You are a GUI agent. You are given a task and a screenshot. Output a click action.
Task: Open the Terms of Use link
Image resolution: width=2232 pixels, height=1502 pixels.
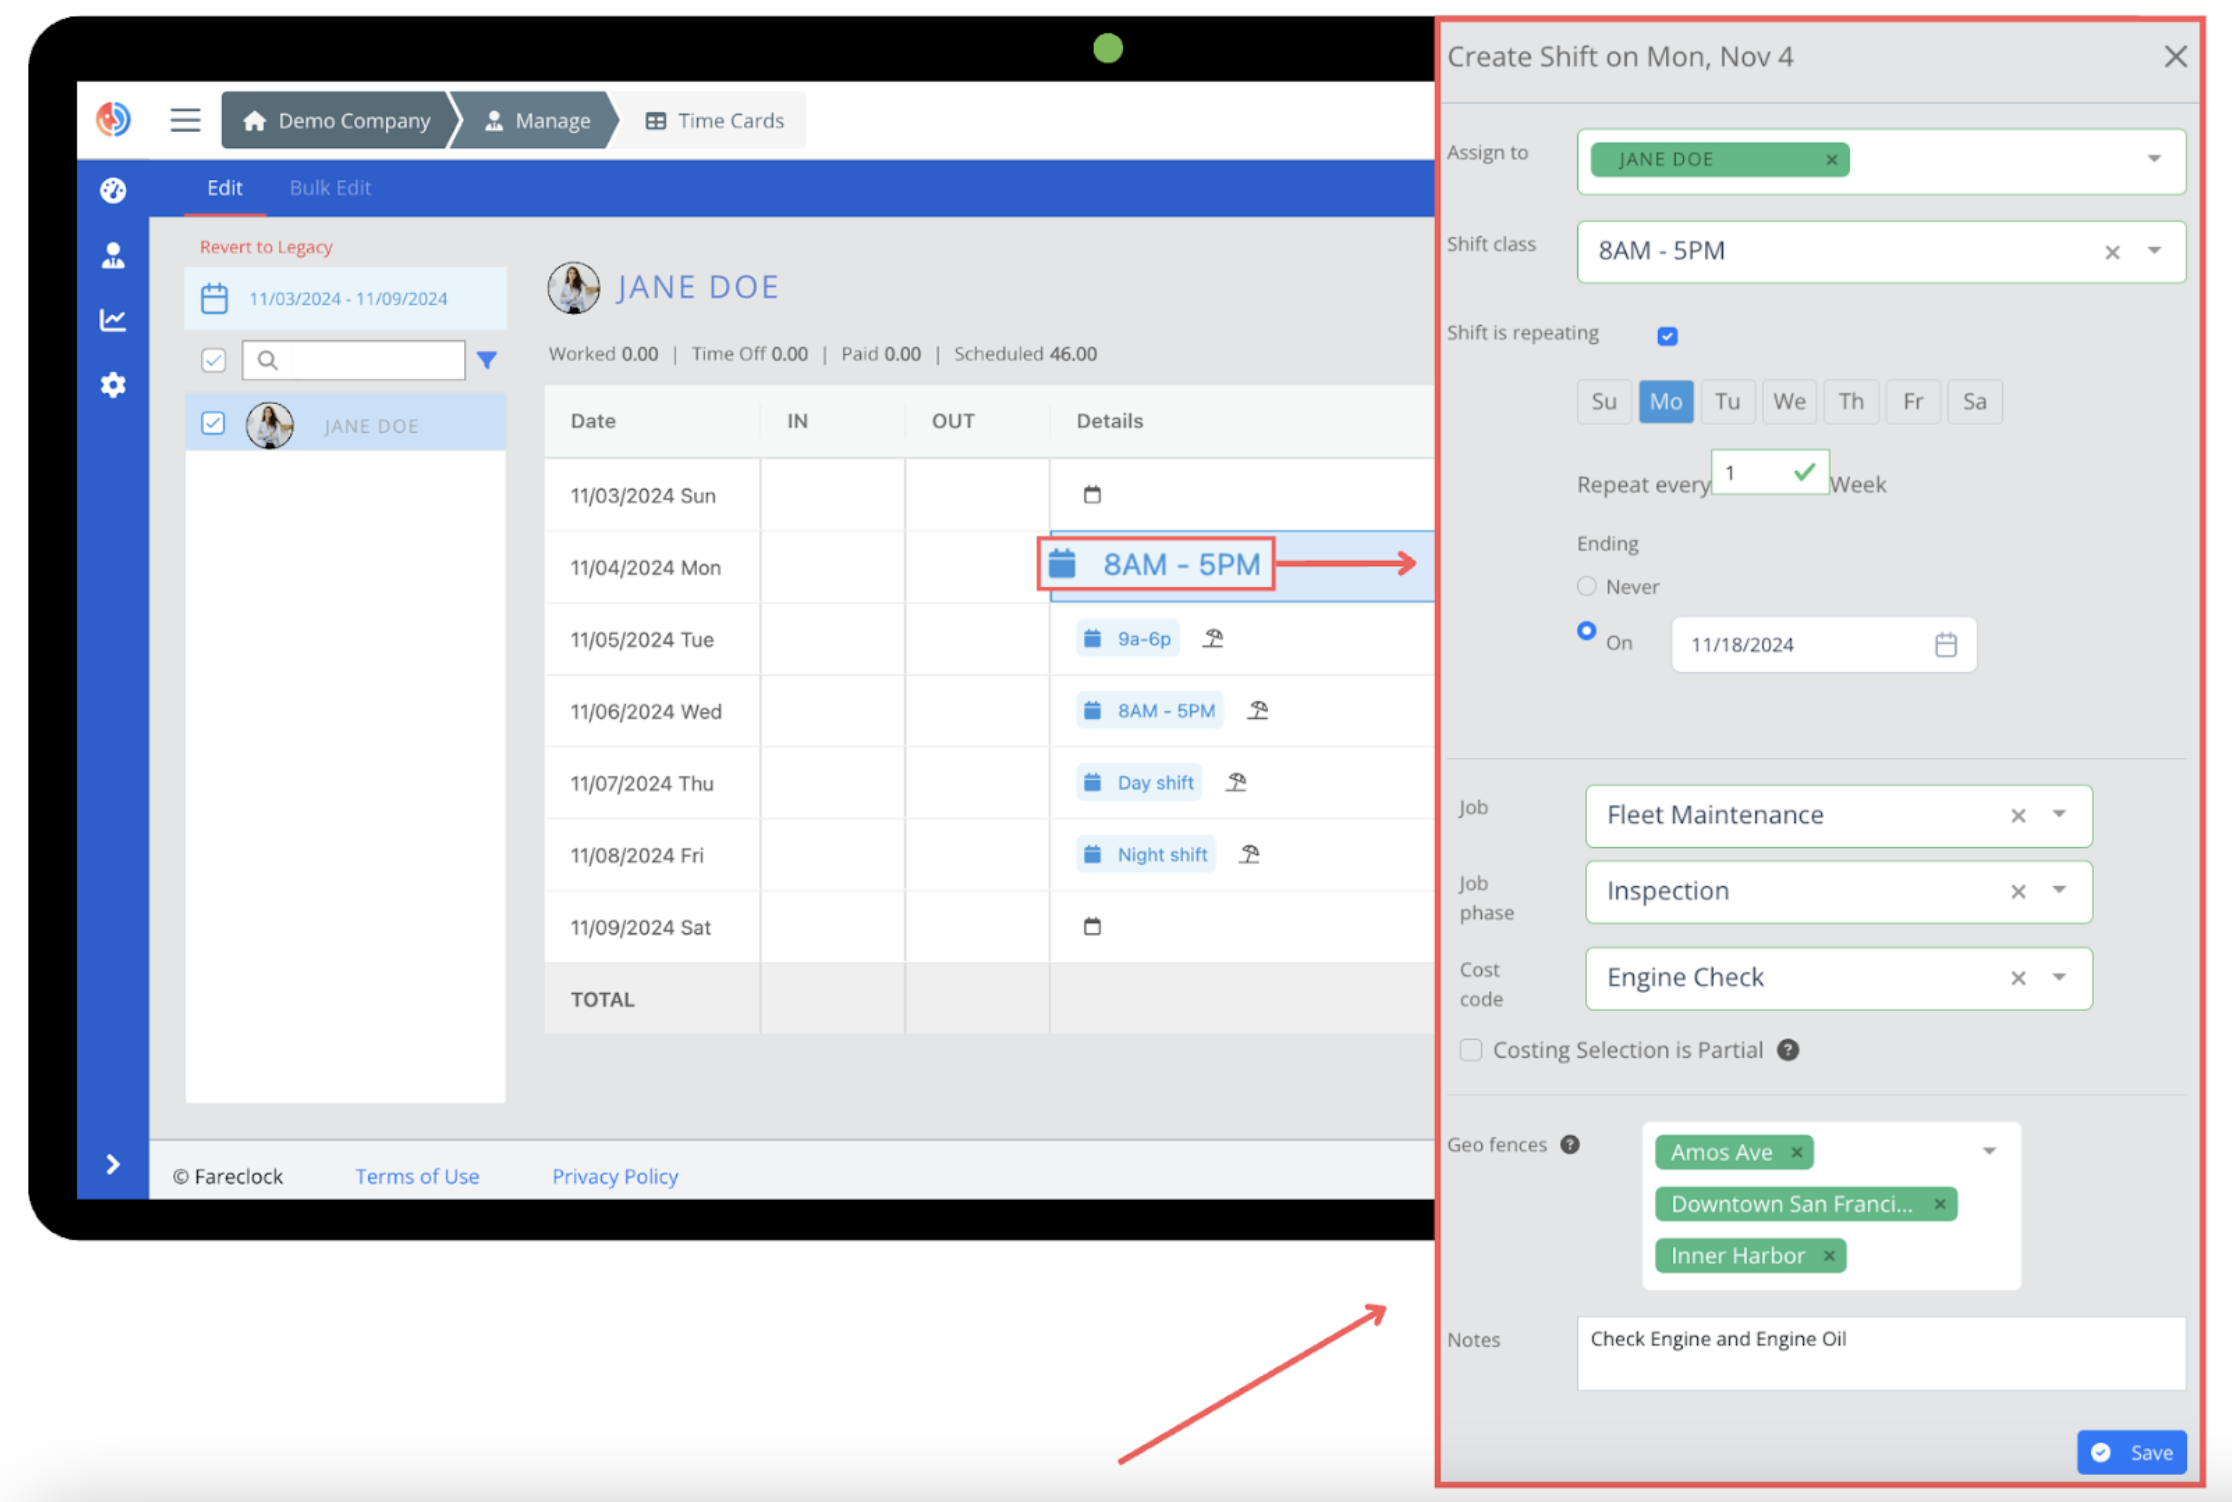pyautogui.click(x=417, y=1176)
